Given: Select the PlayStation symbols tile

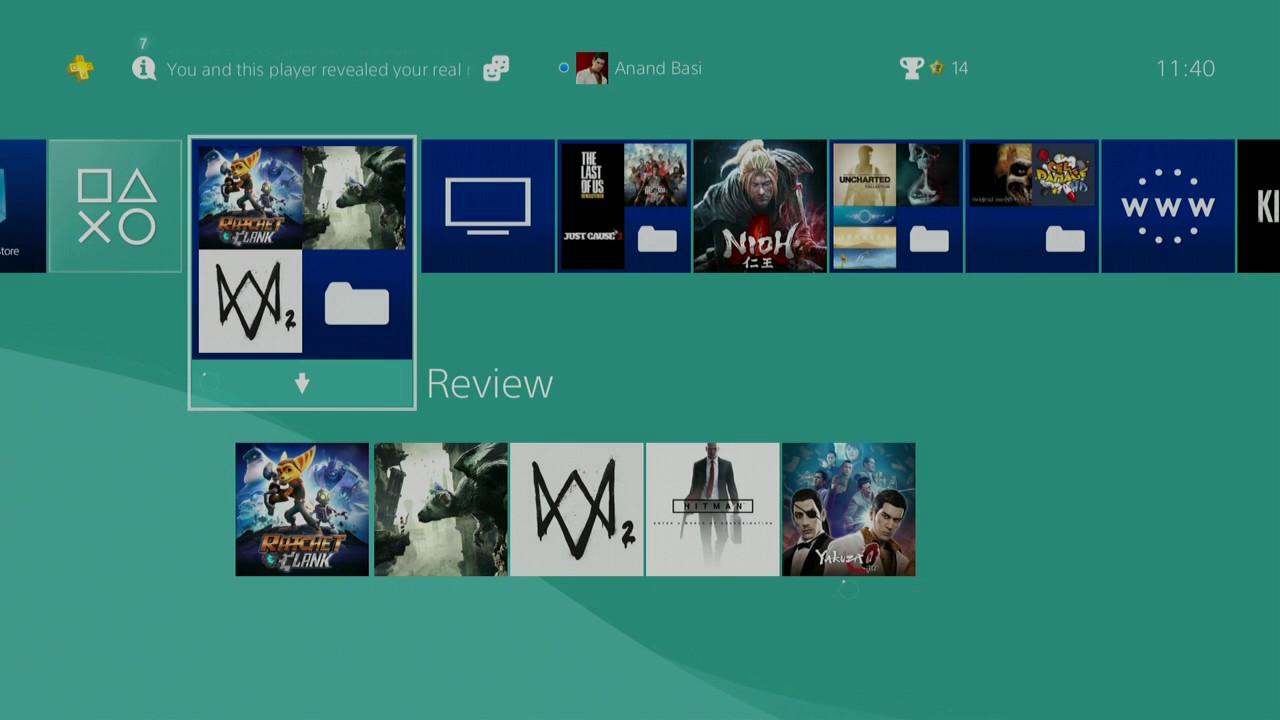Looking at the screenshot, I should (x=116, y=206).
